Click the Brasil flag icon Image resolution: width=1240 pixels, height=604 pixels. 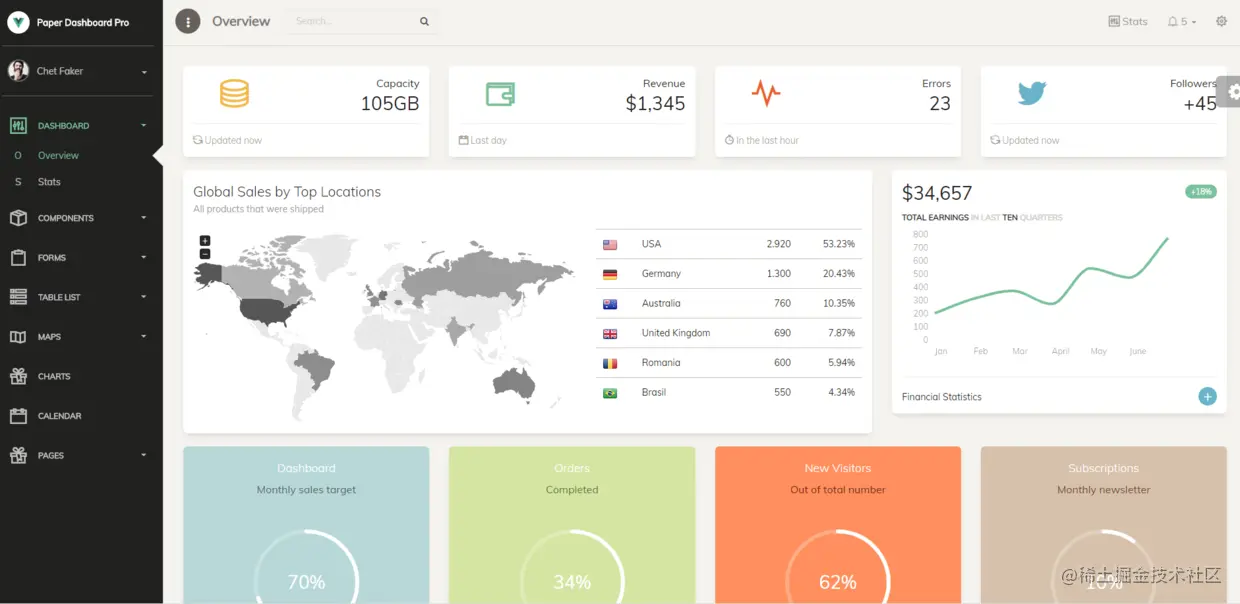(610, 393)
